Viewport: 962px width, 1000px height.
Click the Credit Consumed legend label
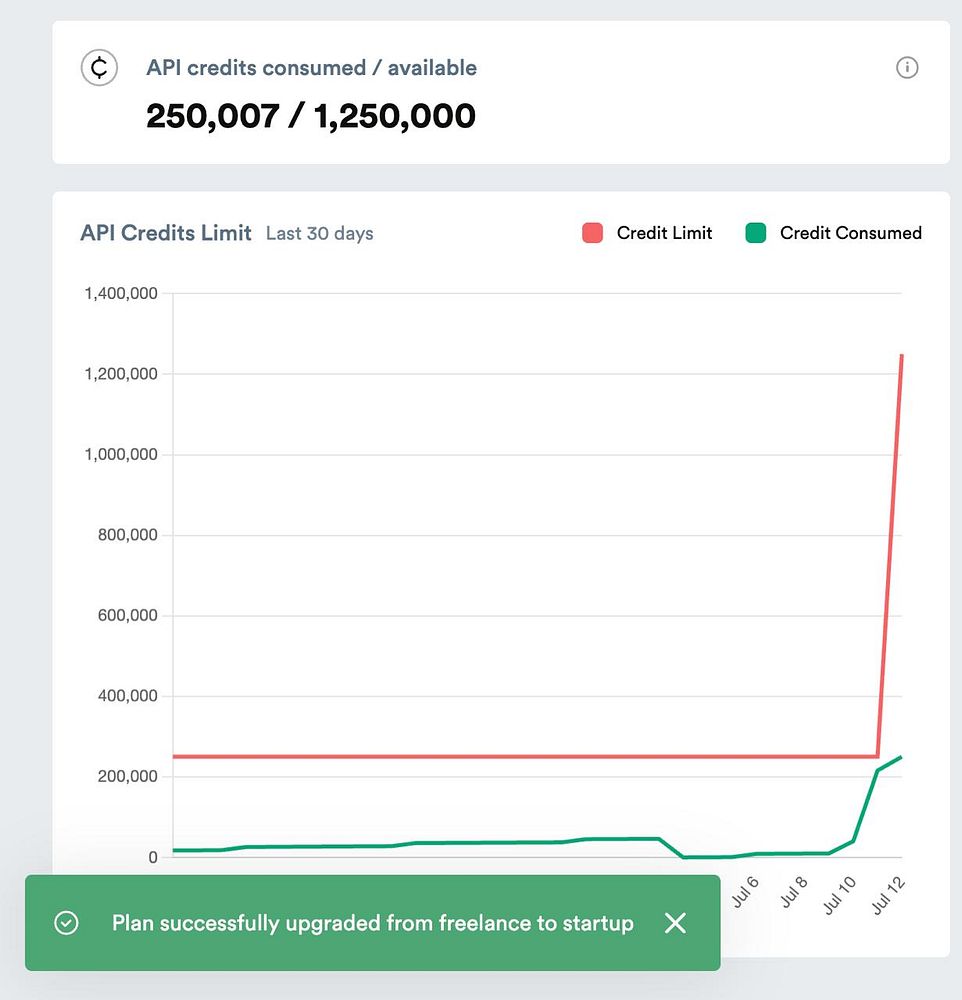(x=850, y=233)
